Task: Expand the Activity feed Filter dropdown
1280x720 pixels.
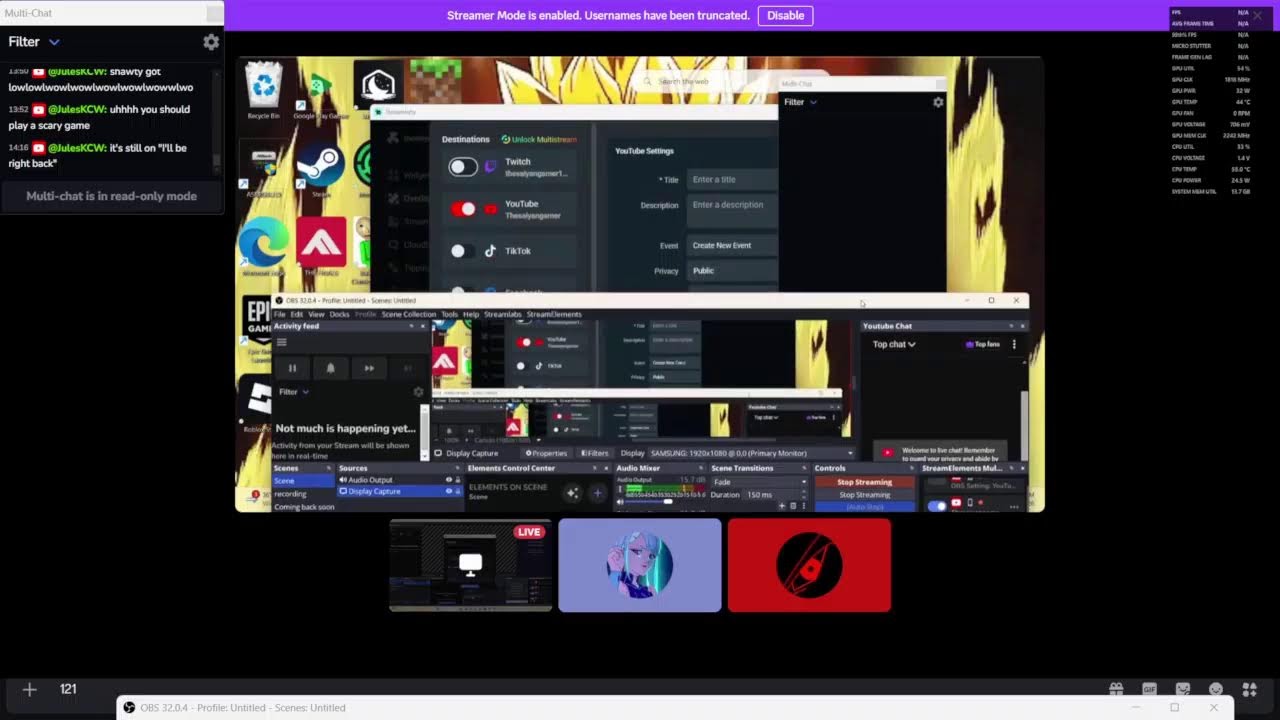Action: click(x=295, y=392)
